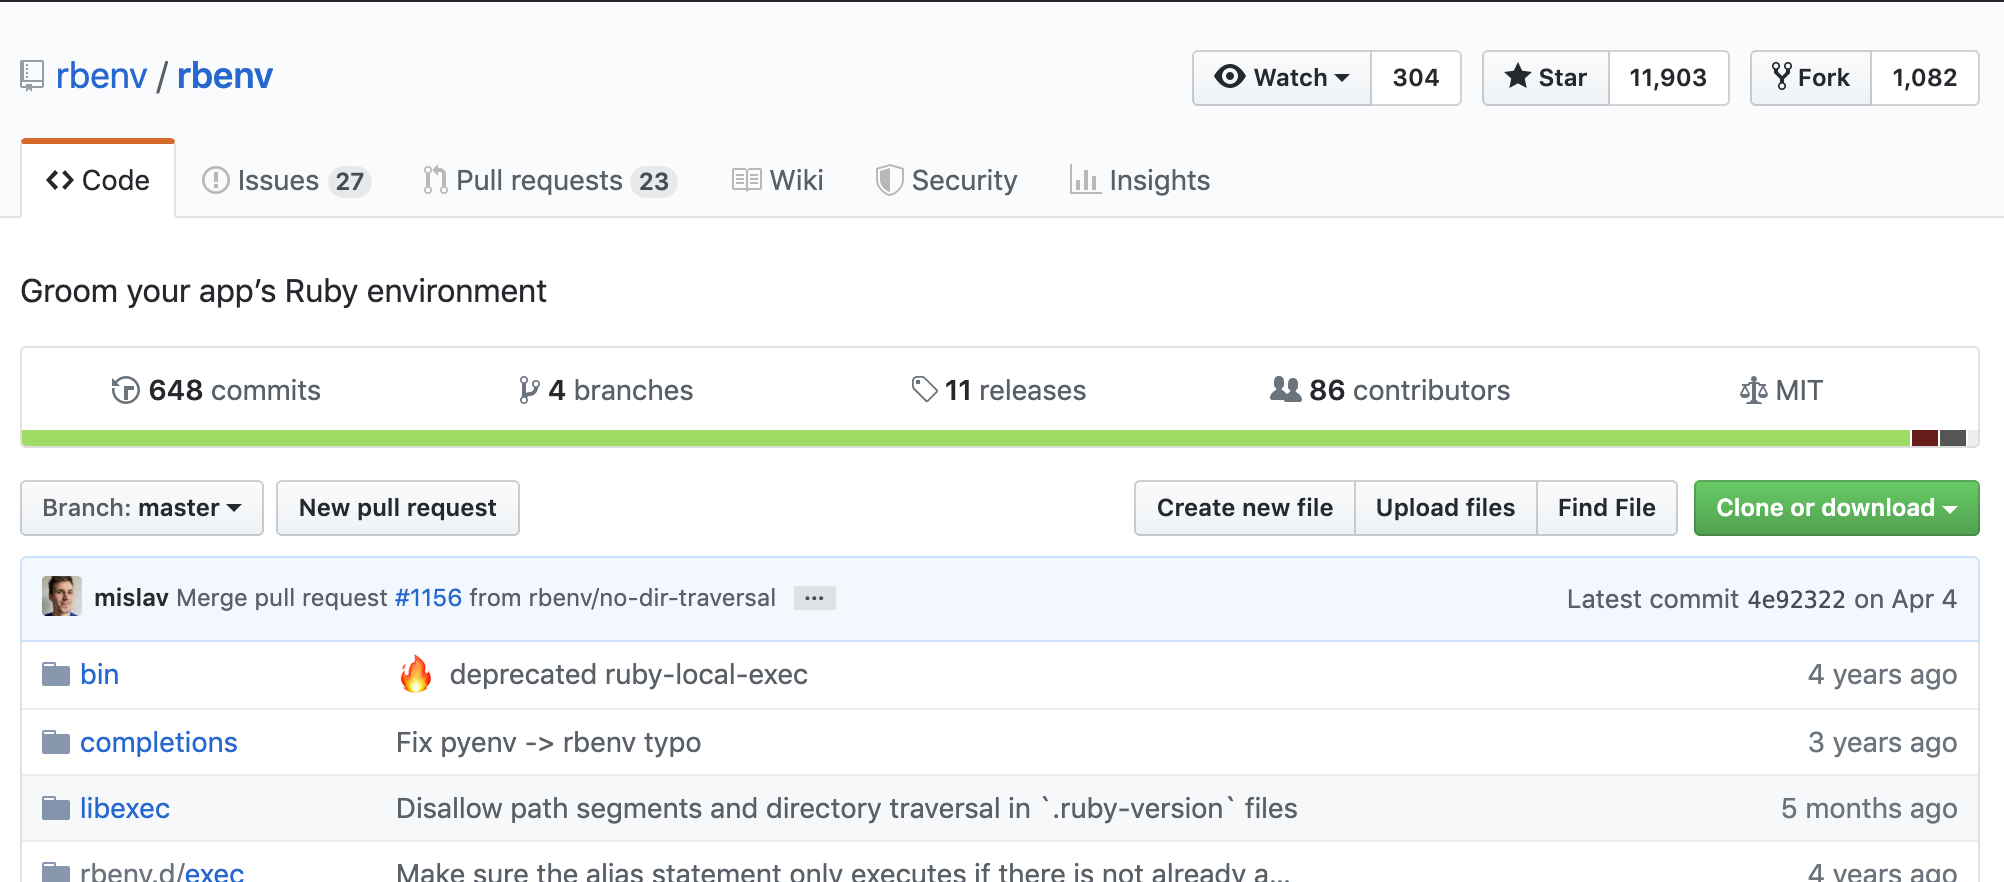View 86 contributors
Image resolution: width=2004 pixels, height=882 pixels.
[1390, 390]
